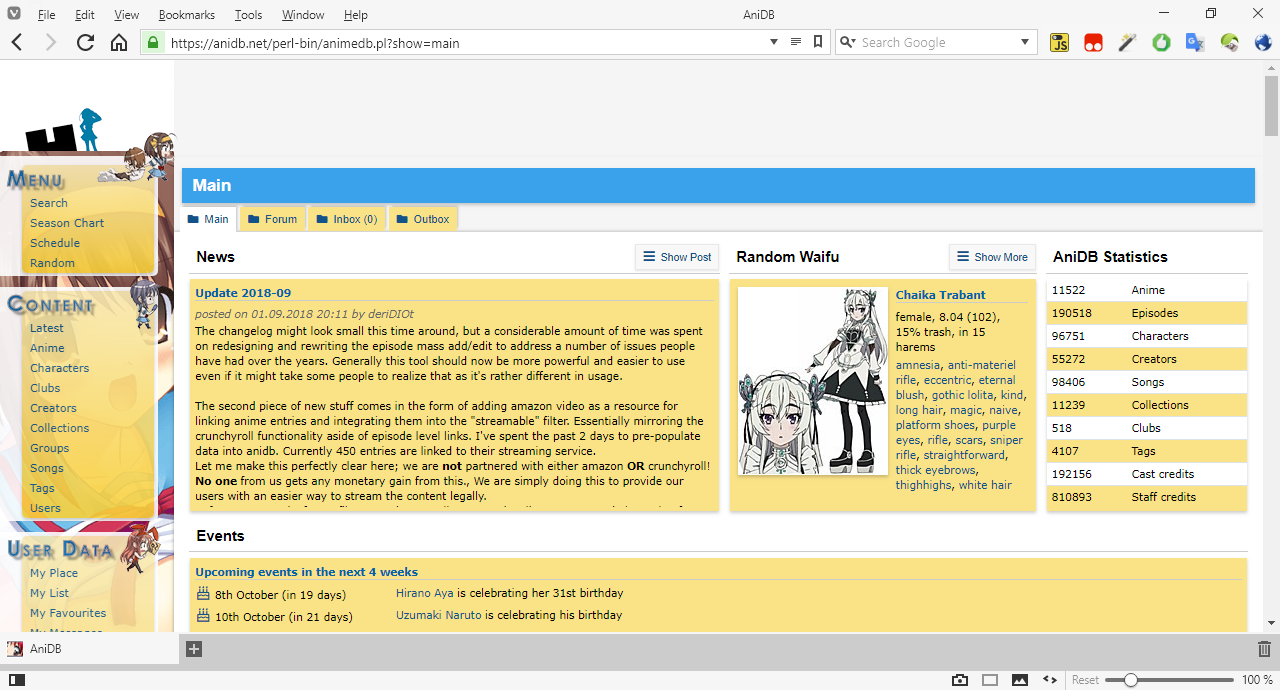Go to the Home page icon

tap(118, 42)
